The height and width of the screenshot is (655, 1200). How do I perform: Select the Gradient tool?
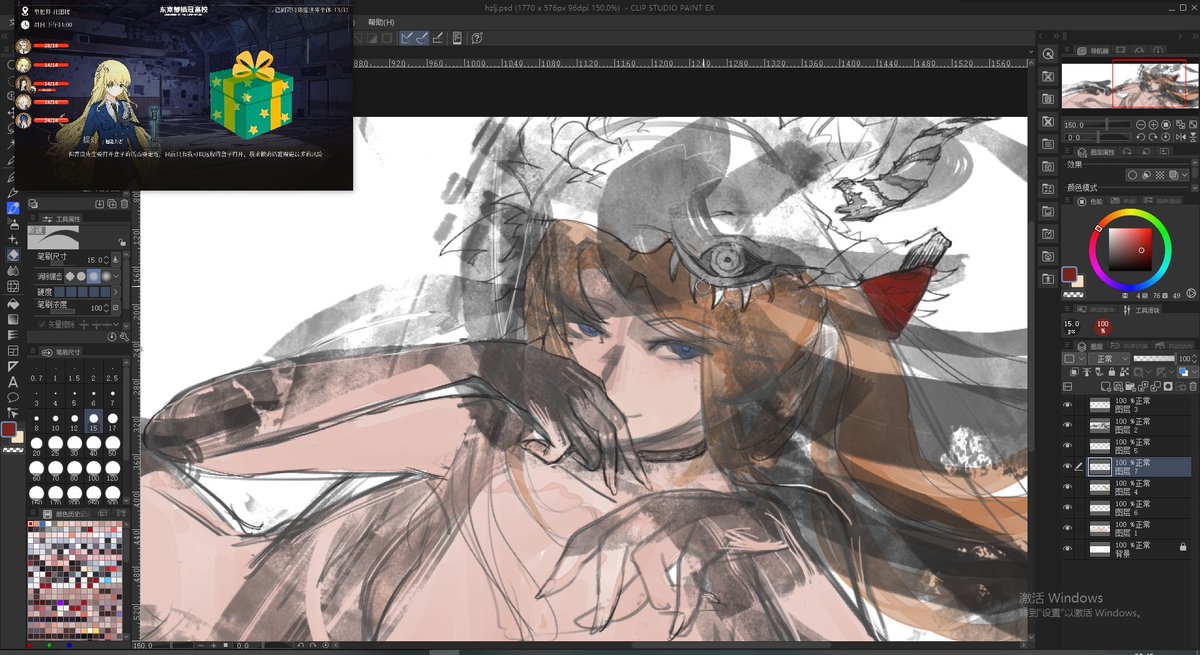pyautogui.click(x=13, y=319)
